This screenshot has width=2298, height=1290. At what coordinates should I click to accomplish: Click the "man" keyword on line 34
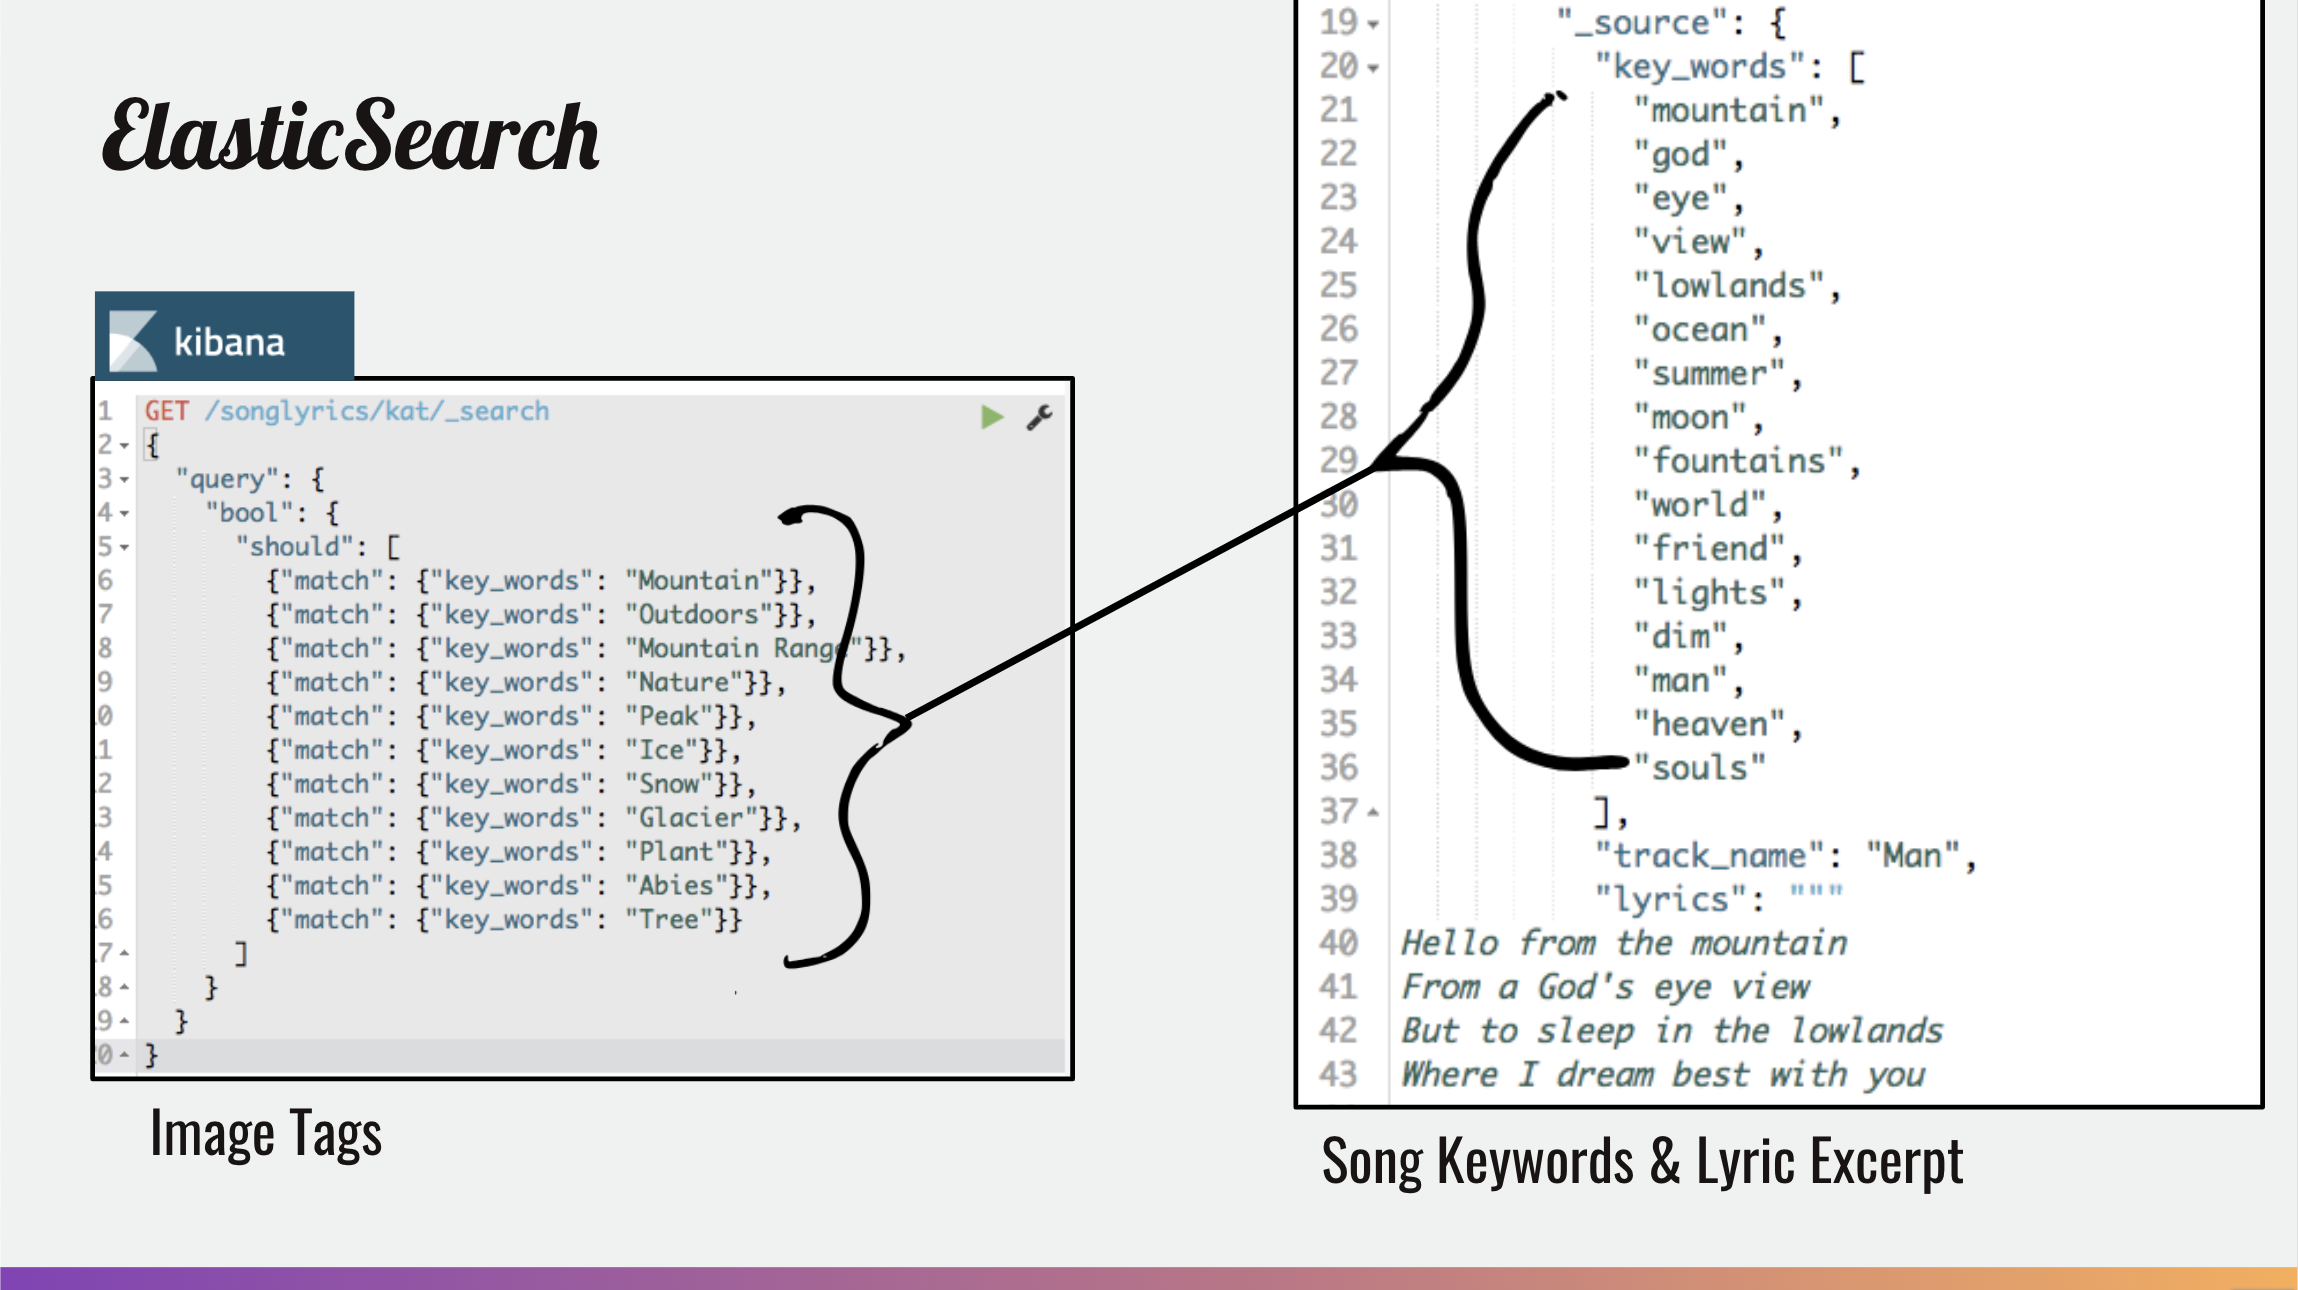(x=1681, y=680)
